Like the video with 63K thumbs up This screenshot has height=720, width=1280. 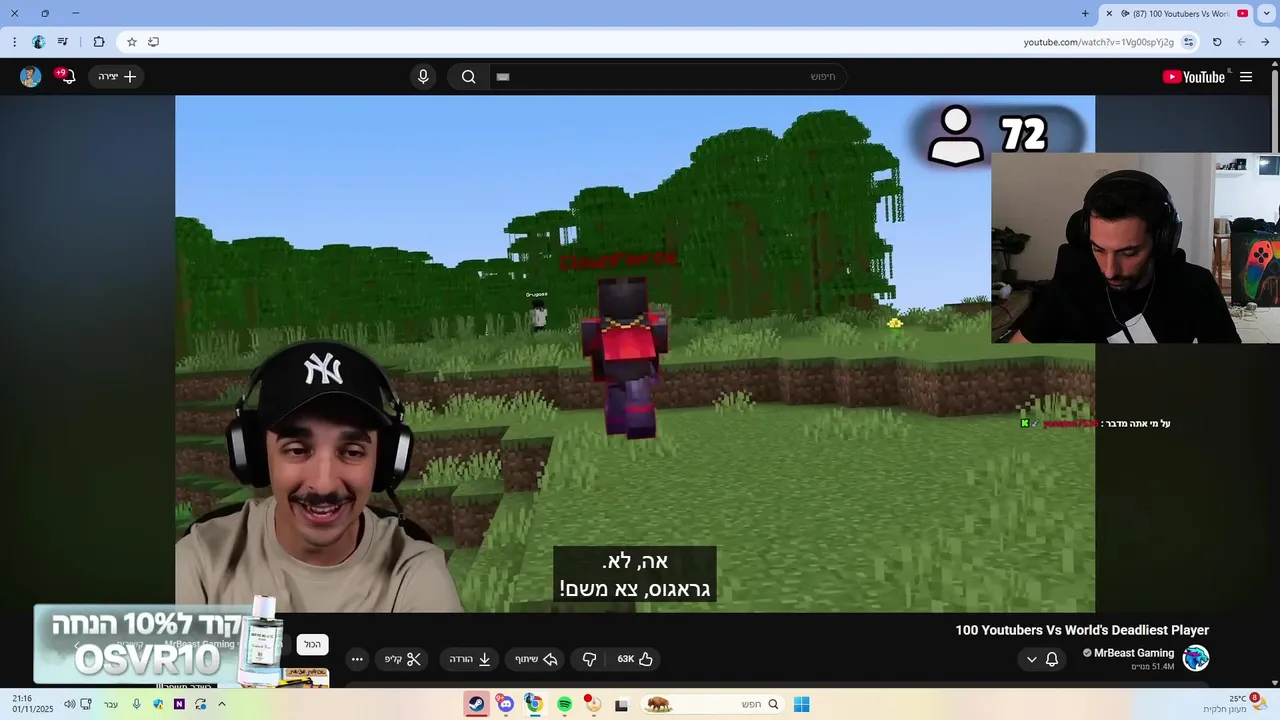pos(635,659)
